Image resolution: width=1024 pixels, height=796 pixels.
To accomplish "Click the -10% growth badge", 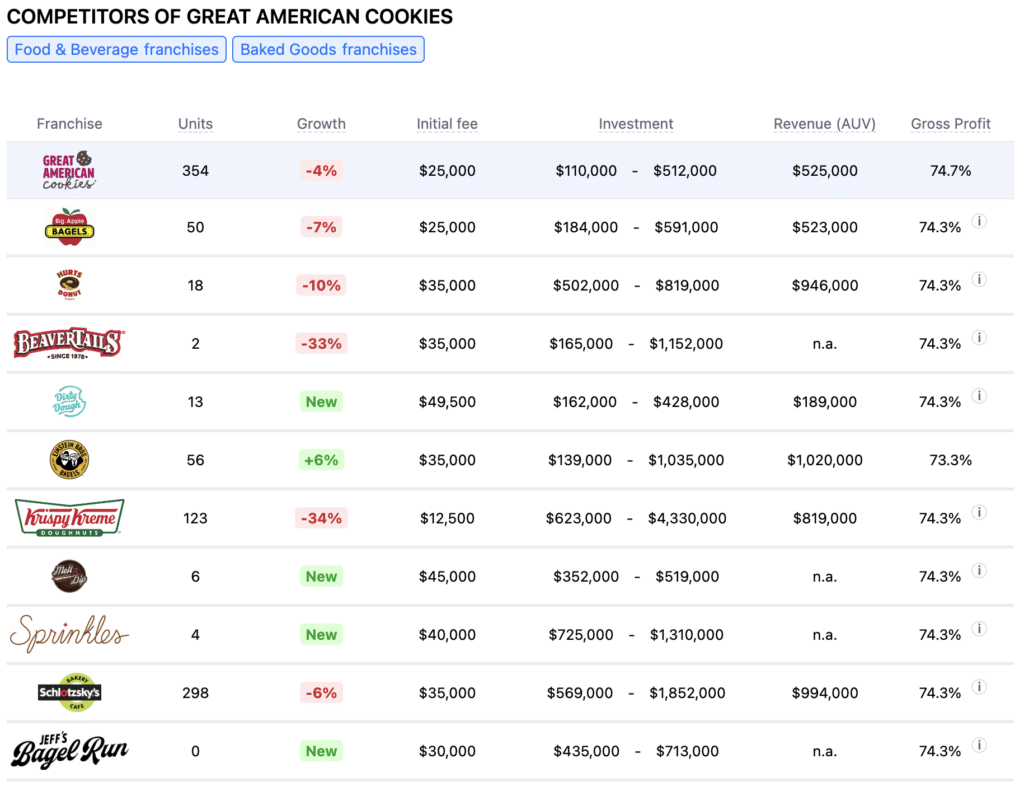I will (321, 285).
